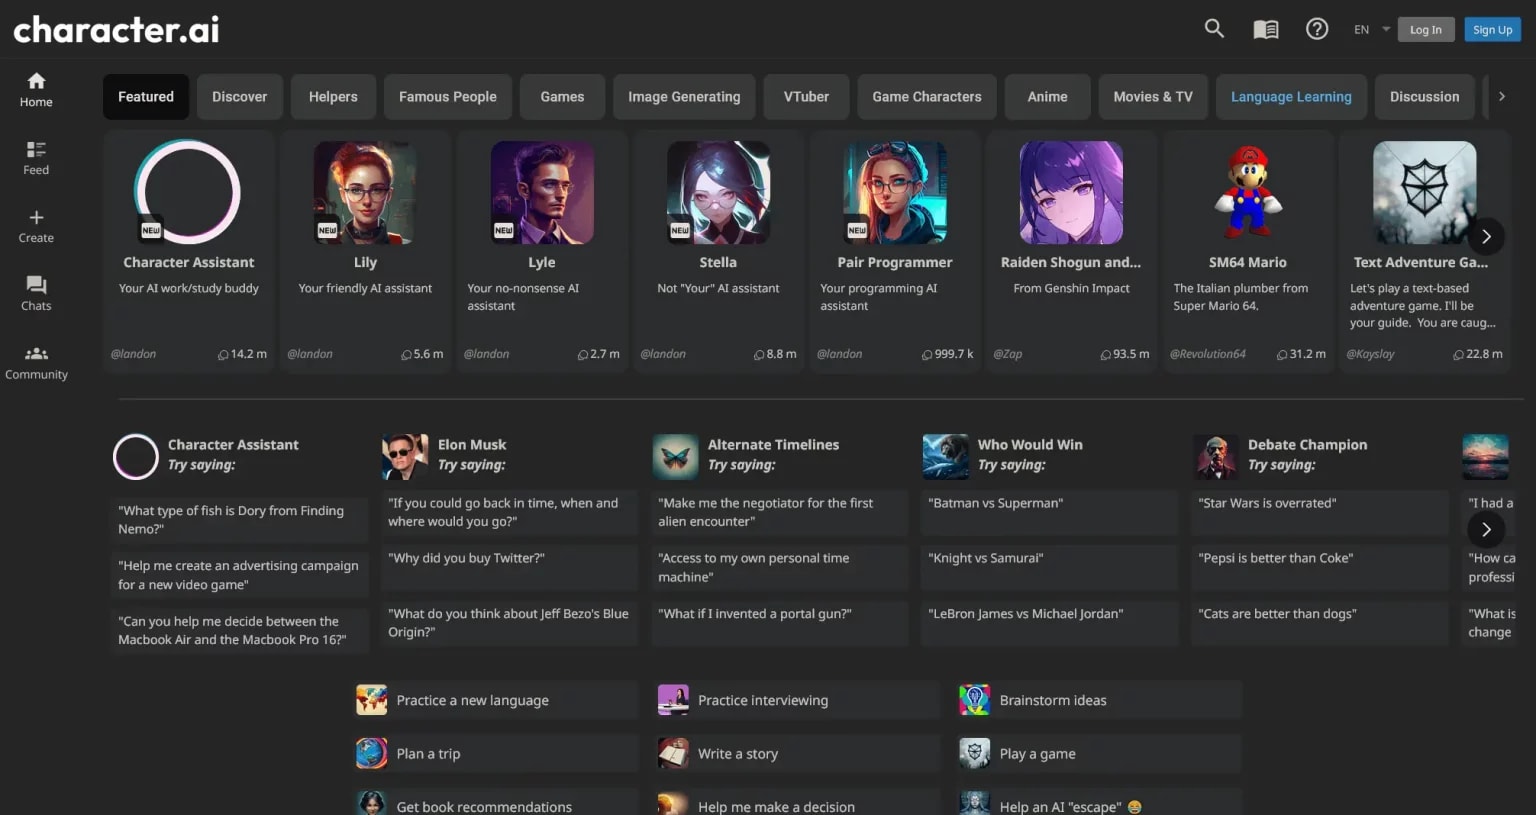Expand more category tabs with right chevron
Image resolution: width=1536 pixels, height=815 pixels.
1501,97
